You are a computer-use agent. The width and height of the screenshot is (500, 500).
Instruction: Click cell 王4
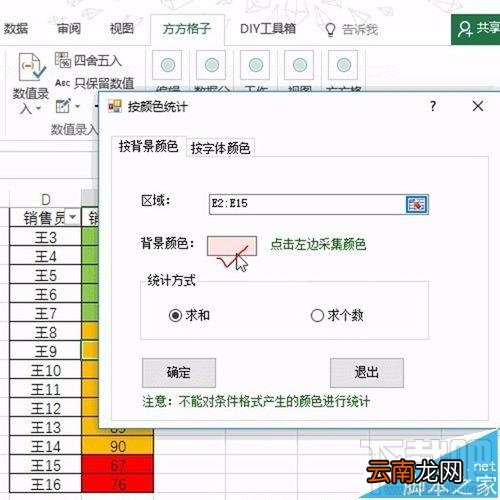click(x=46, y=256)
